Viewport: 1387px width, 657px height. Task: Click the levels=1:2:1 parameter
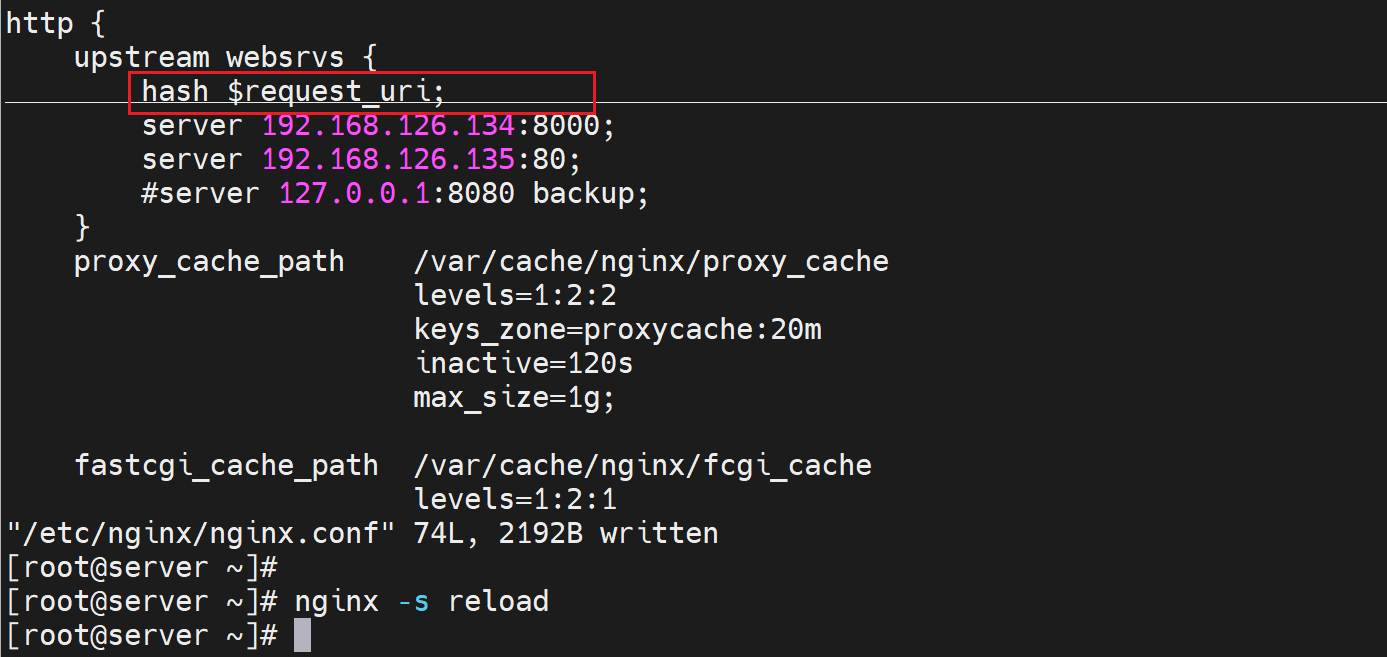tap(515, 500)
